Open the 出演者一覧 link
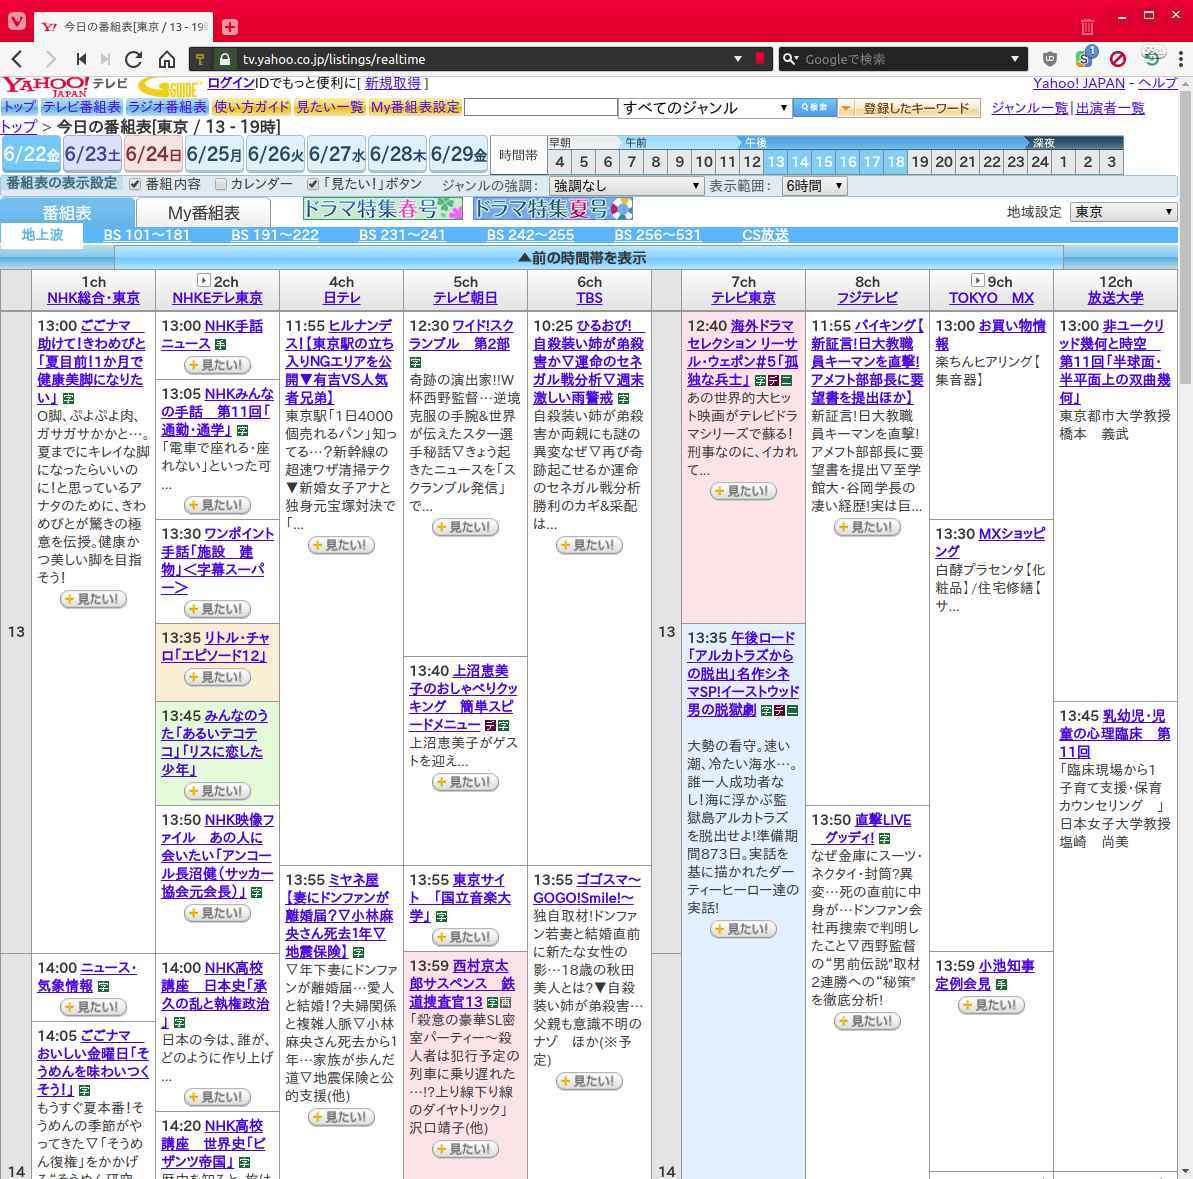1193x1179 pixels. pos(1110,108)
